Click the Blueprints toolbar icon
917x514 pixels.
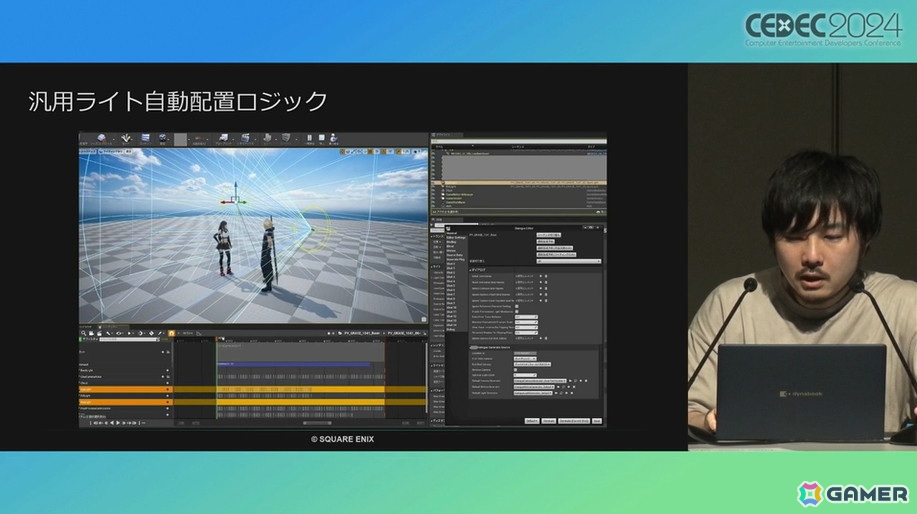[x=223, y=139]
